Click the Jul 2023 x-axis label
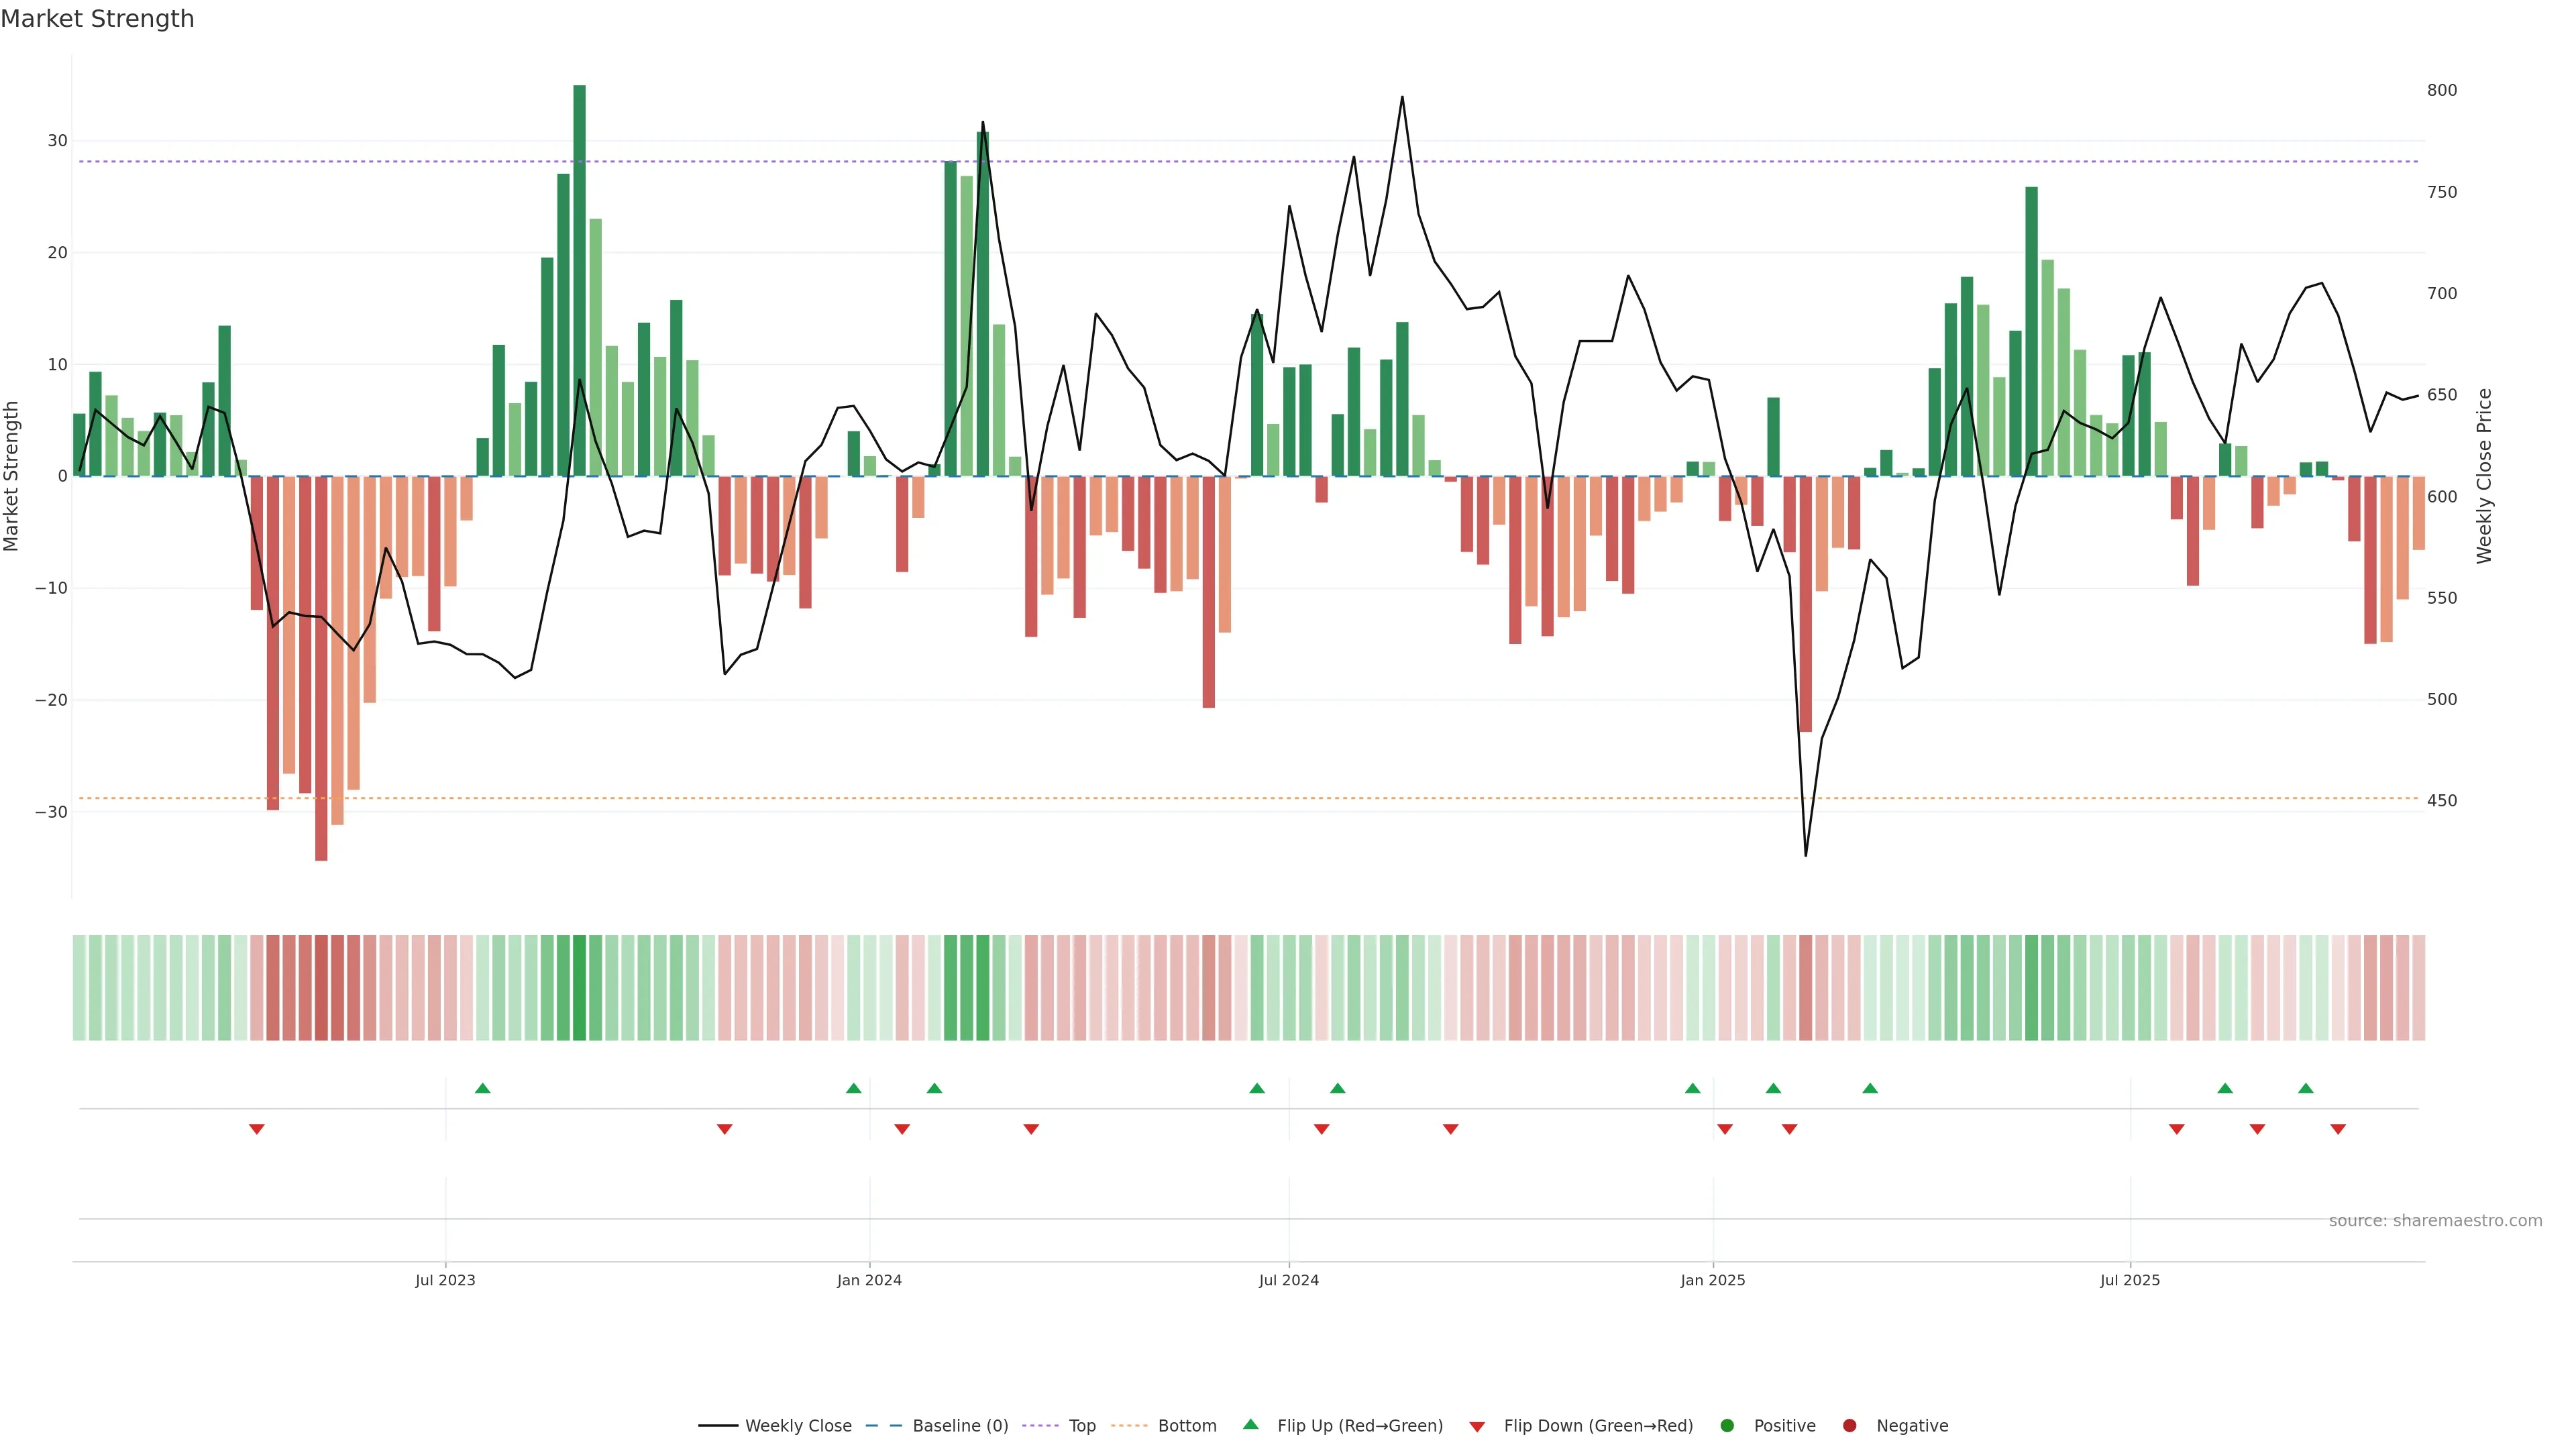Image resolution: width=2576 pixels, height=1449 pixels. coord(445,1280)
